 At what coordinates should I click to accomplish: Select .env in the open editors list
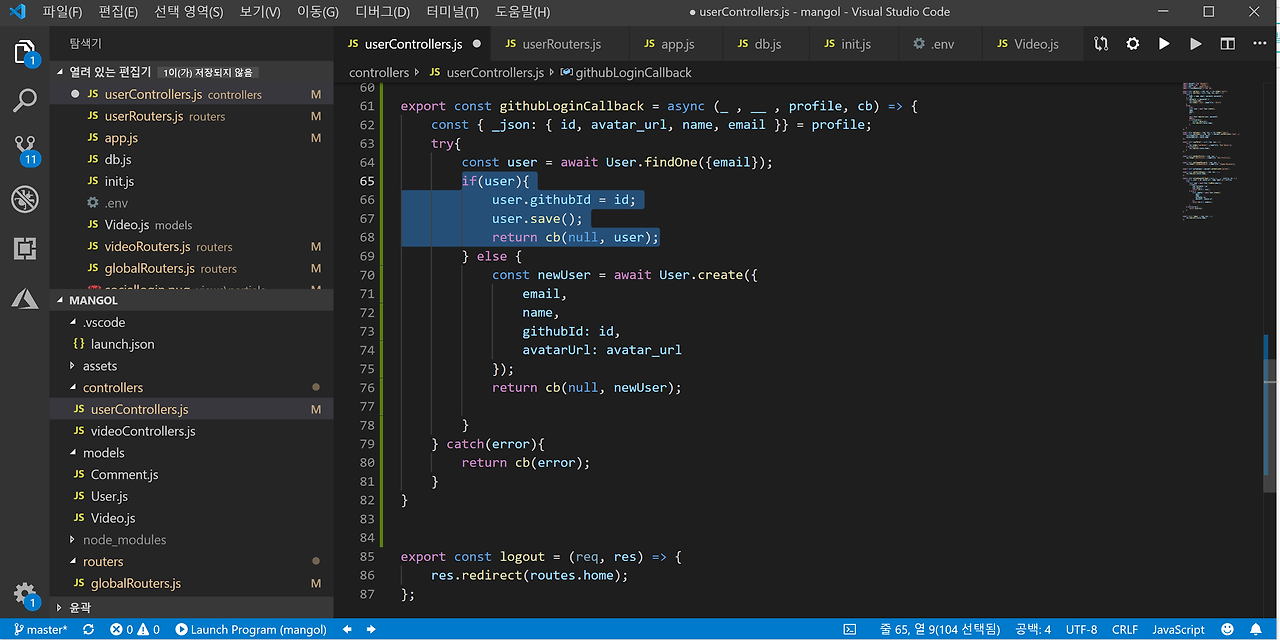(x=192, y=203)
